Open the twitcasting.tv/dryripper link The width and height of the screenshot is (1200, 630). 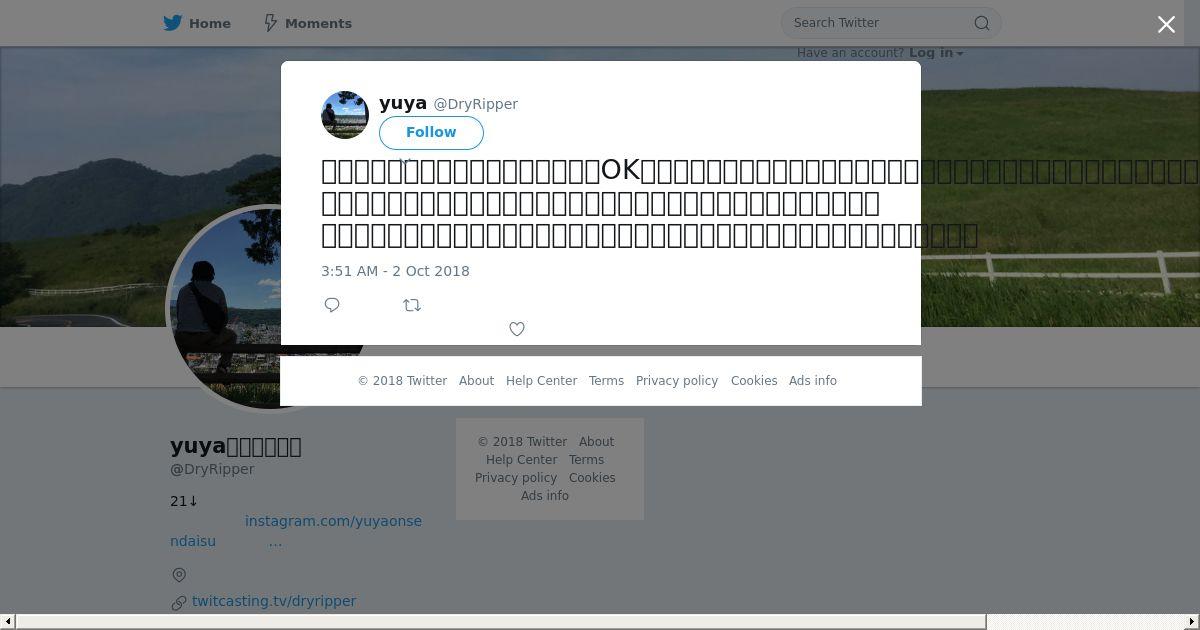tap(274, 601)
